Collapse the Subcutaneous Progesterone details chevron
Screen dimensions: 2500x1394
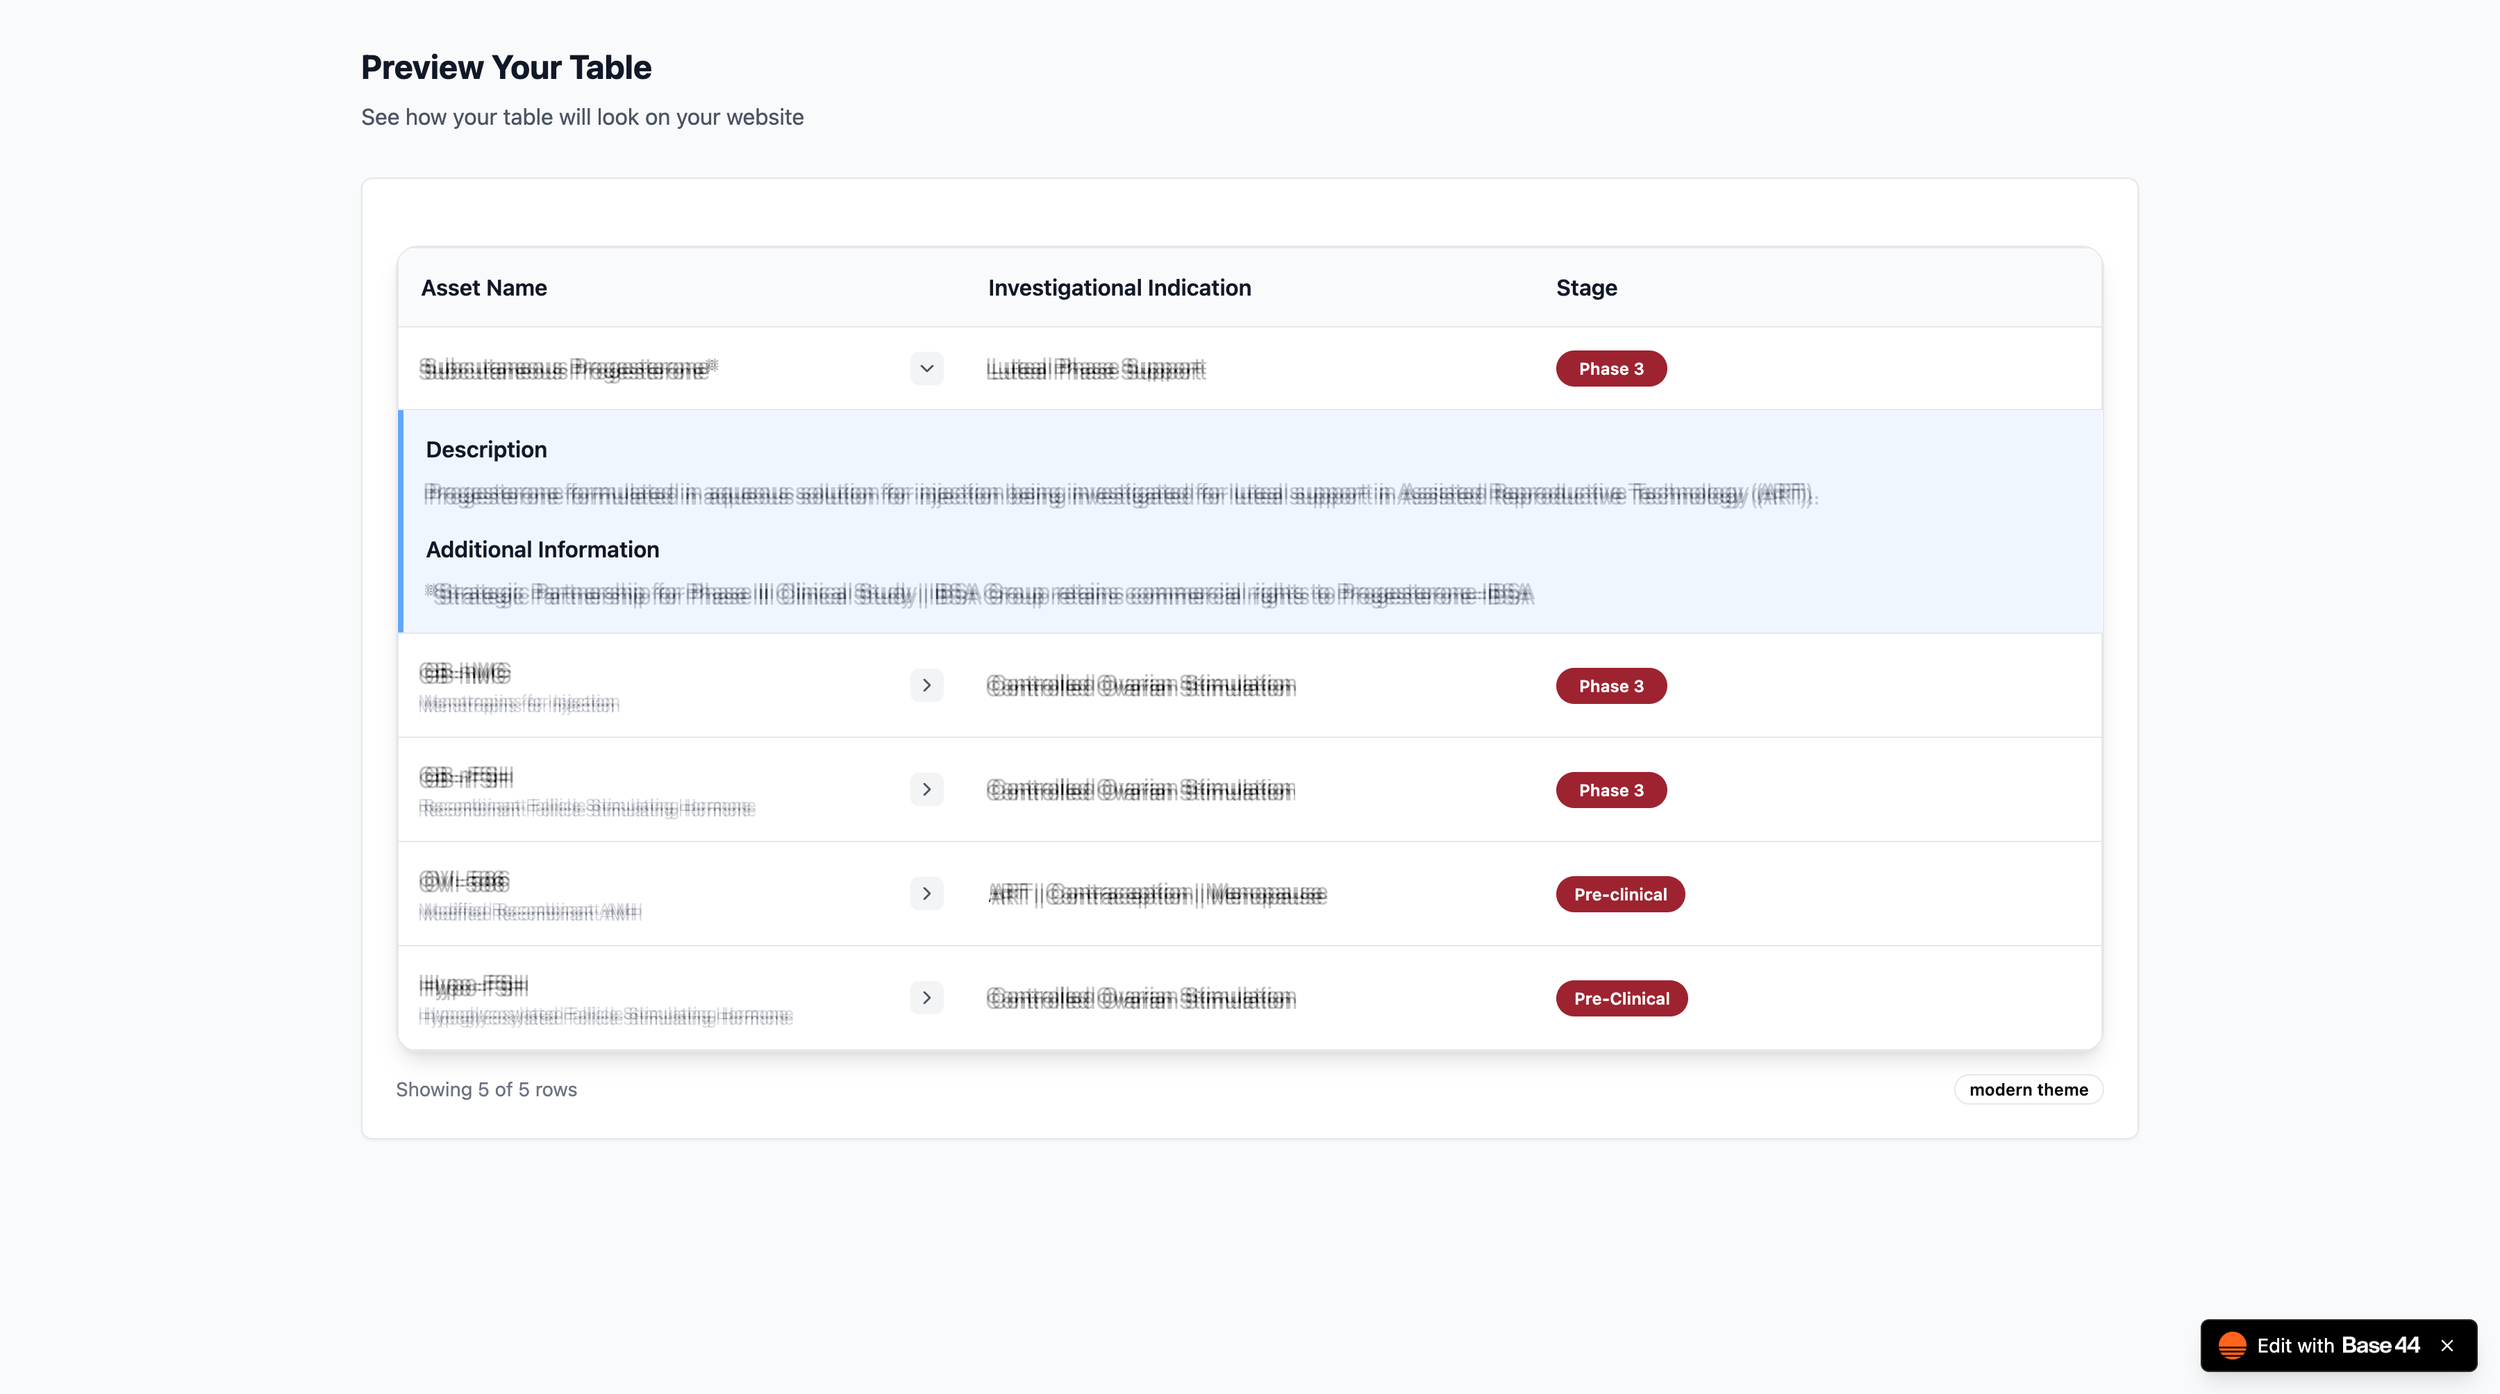click(926, 368)
